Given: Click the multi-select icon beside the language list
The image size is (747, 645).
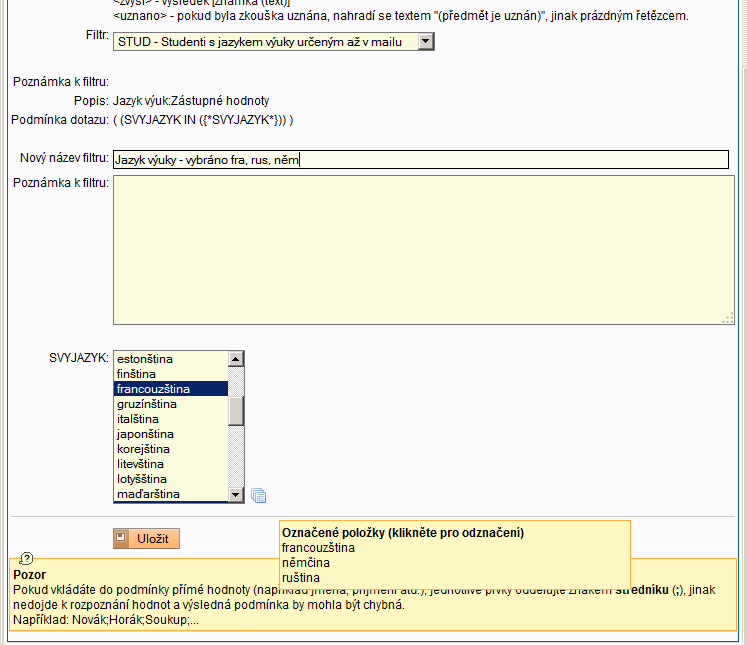Looking at the screenshot, I should [x=258, y=495].
